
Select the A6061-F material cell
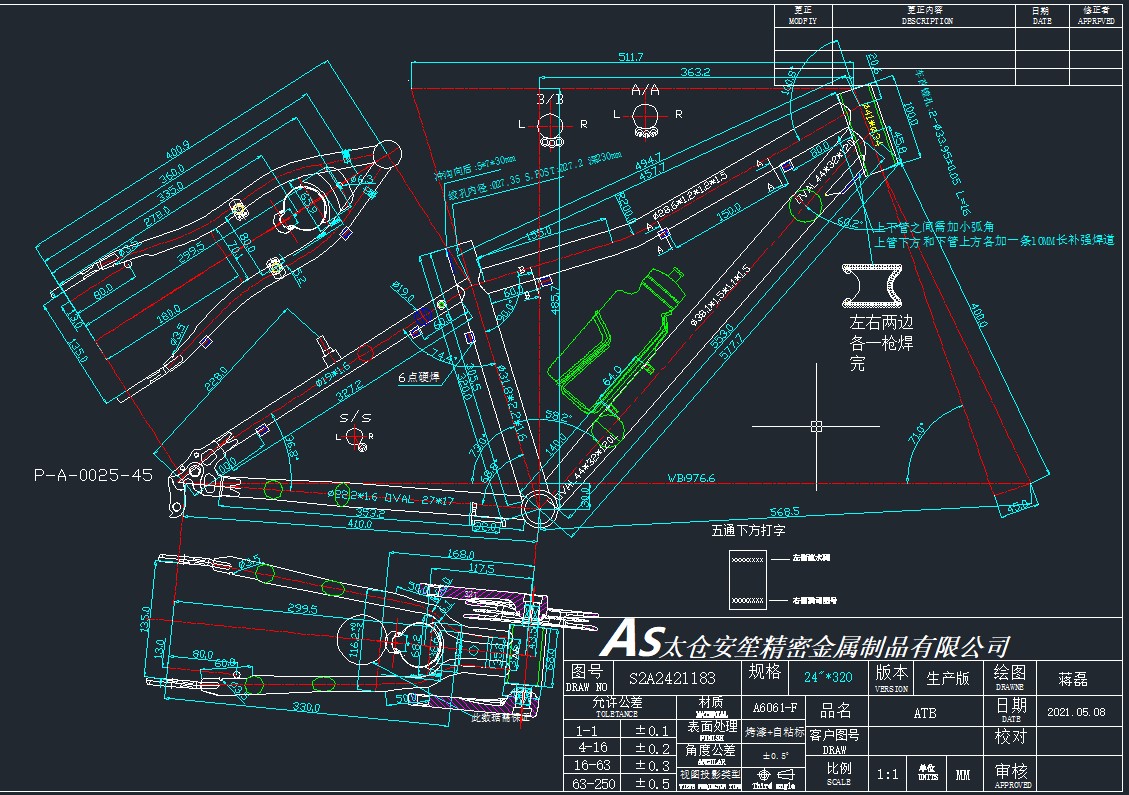point(774,707)
